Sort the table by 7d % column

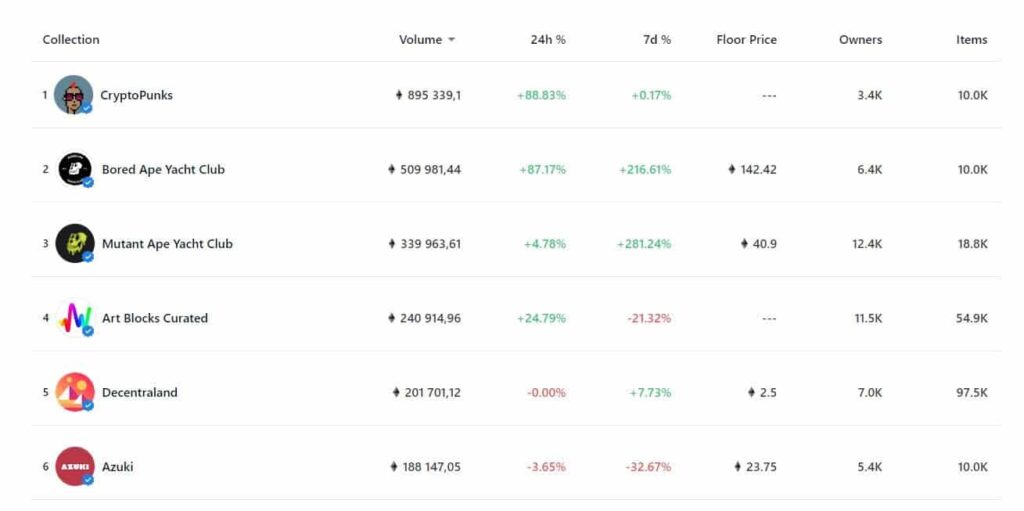coord(656,40)
